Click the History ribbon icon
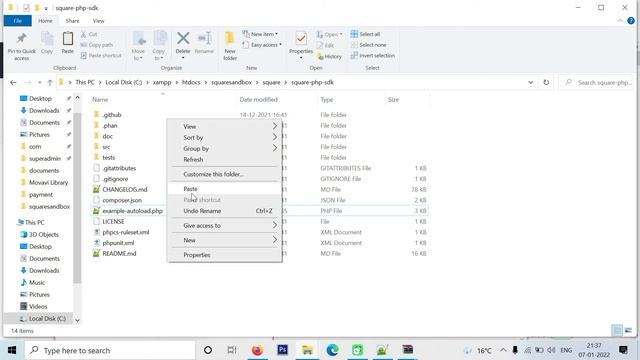The height and width of the screenshot is (360, 640). (329, 56)
